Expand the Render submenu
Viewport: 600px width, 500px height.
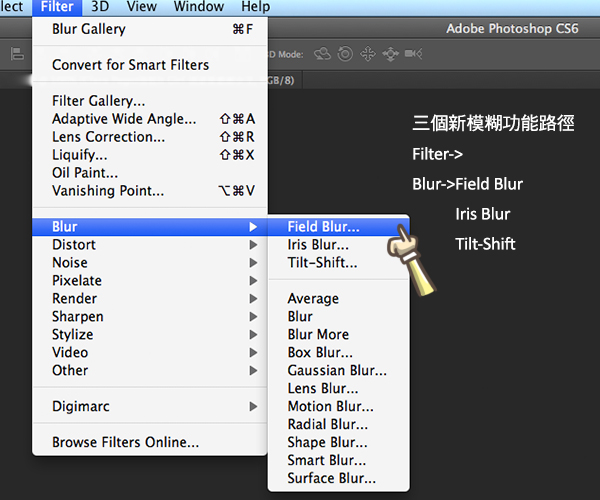click(x=150, y=299)
